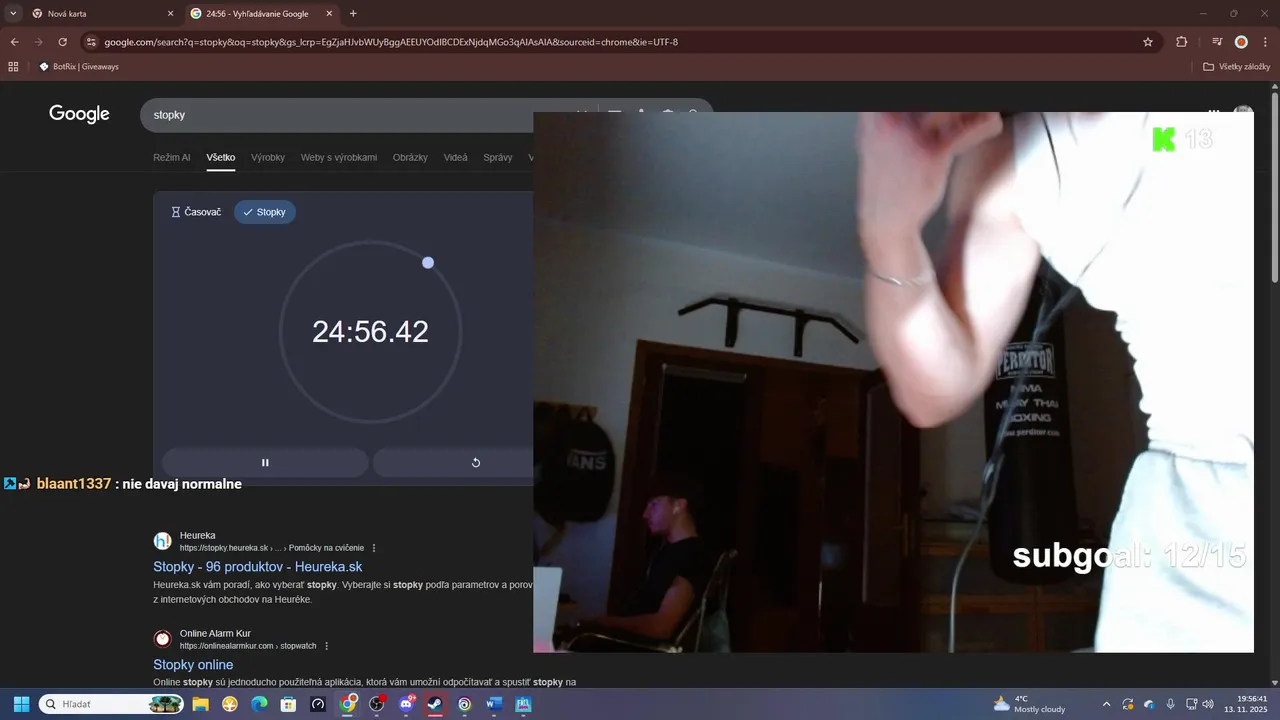Open the Chrome extensions puzzle icon

click(1181, 42)
